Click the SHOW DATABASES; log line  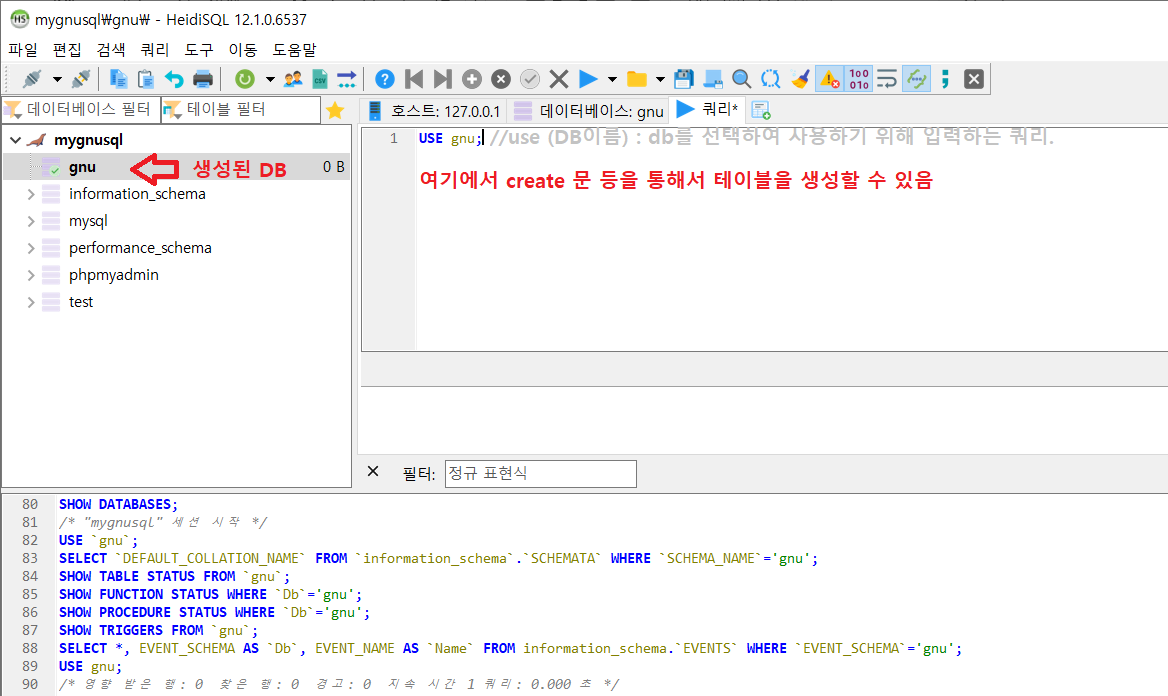click(x=118, y=504)
